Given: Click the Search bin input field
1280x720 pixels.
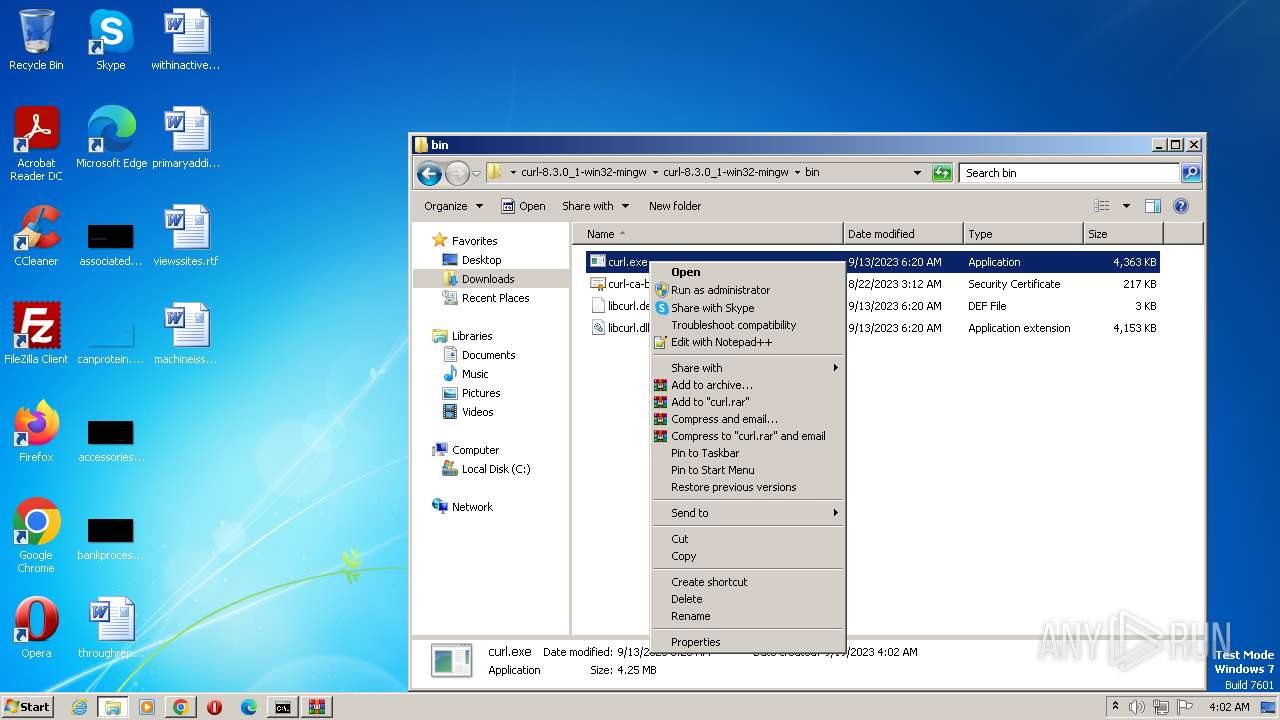Looking at the screenshot, I should pyautogui.click(x=1068, y=173).
